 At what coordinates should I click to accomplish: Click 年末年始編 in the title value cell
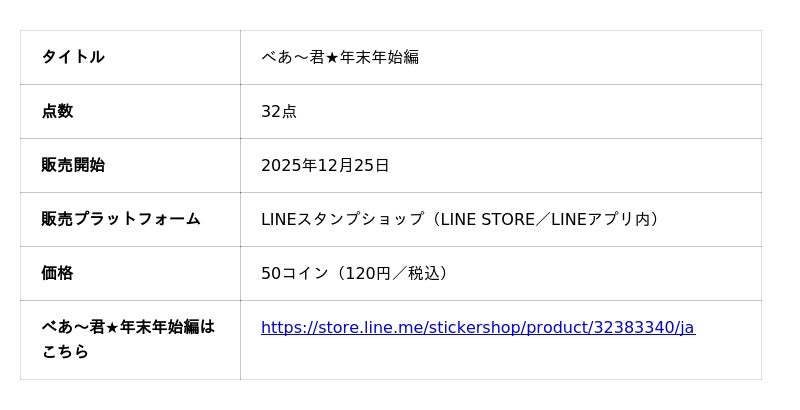(x=380, y=57)
